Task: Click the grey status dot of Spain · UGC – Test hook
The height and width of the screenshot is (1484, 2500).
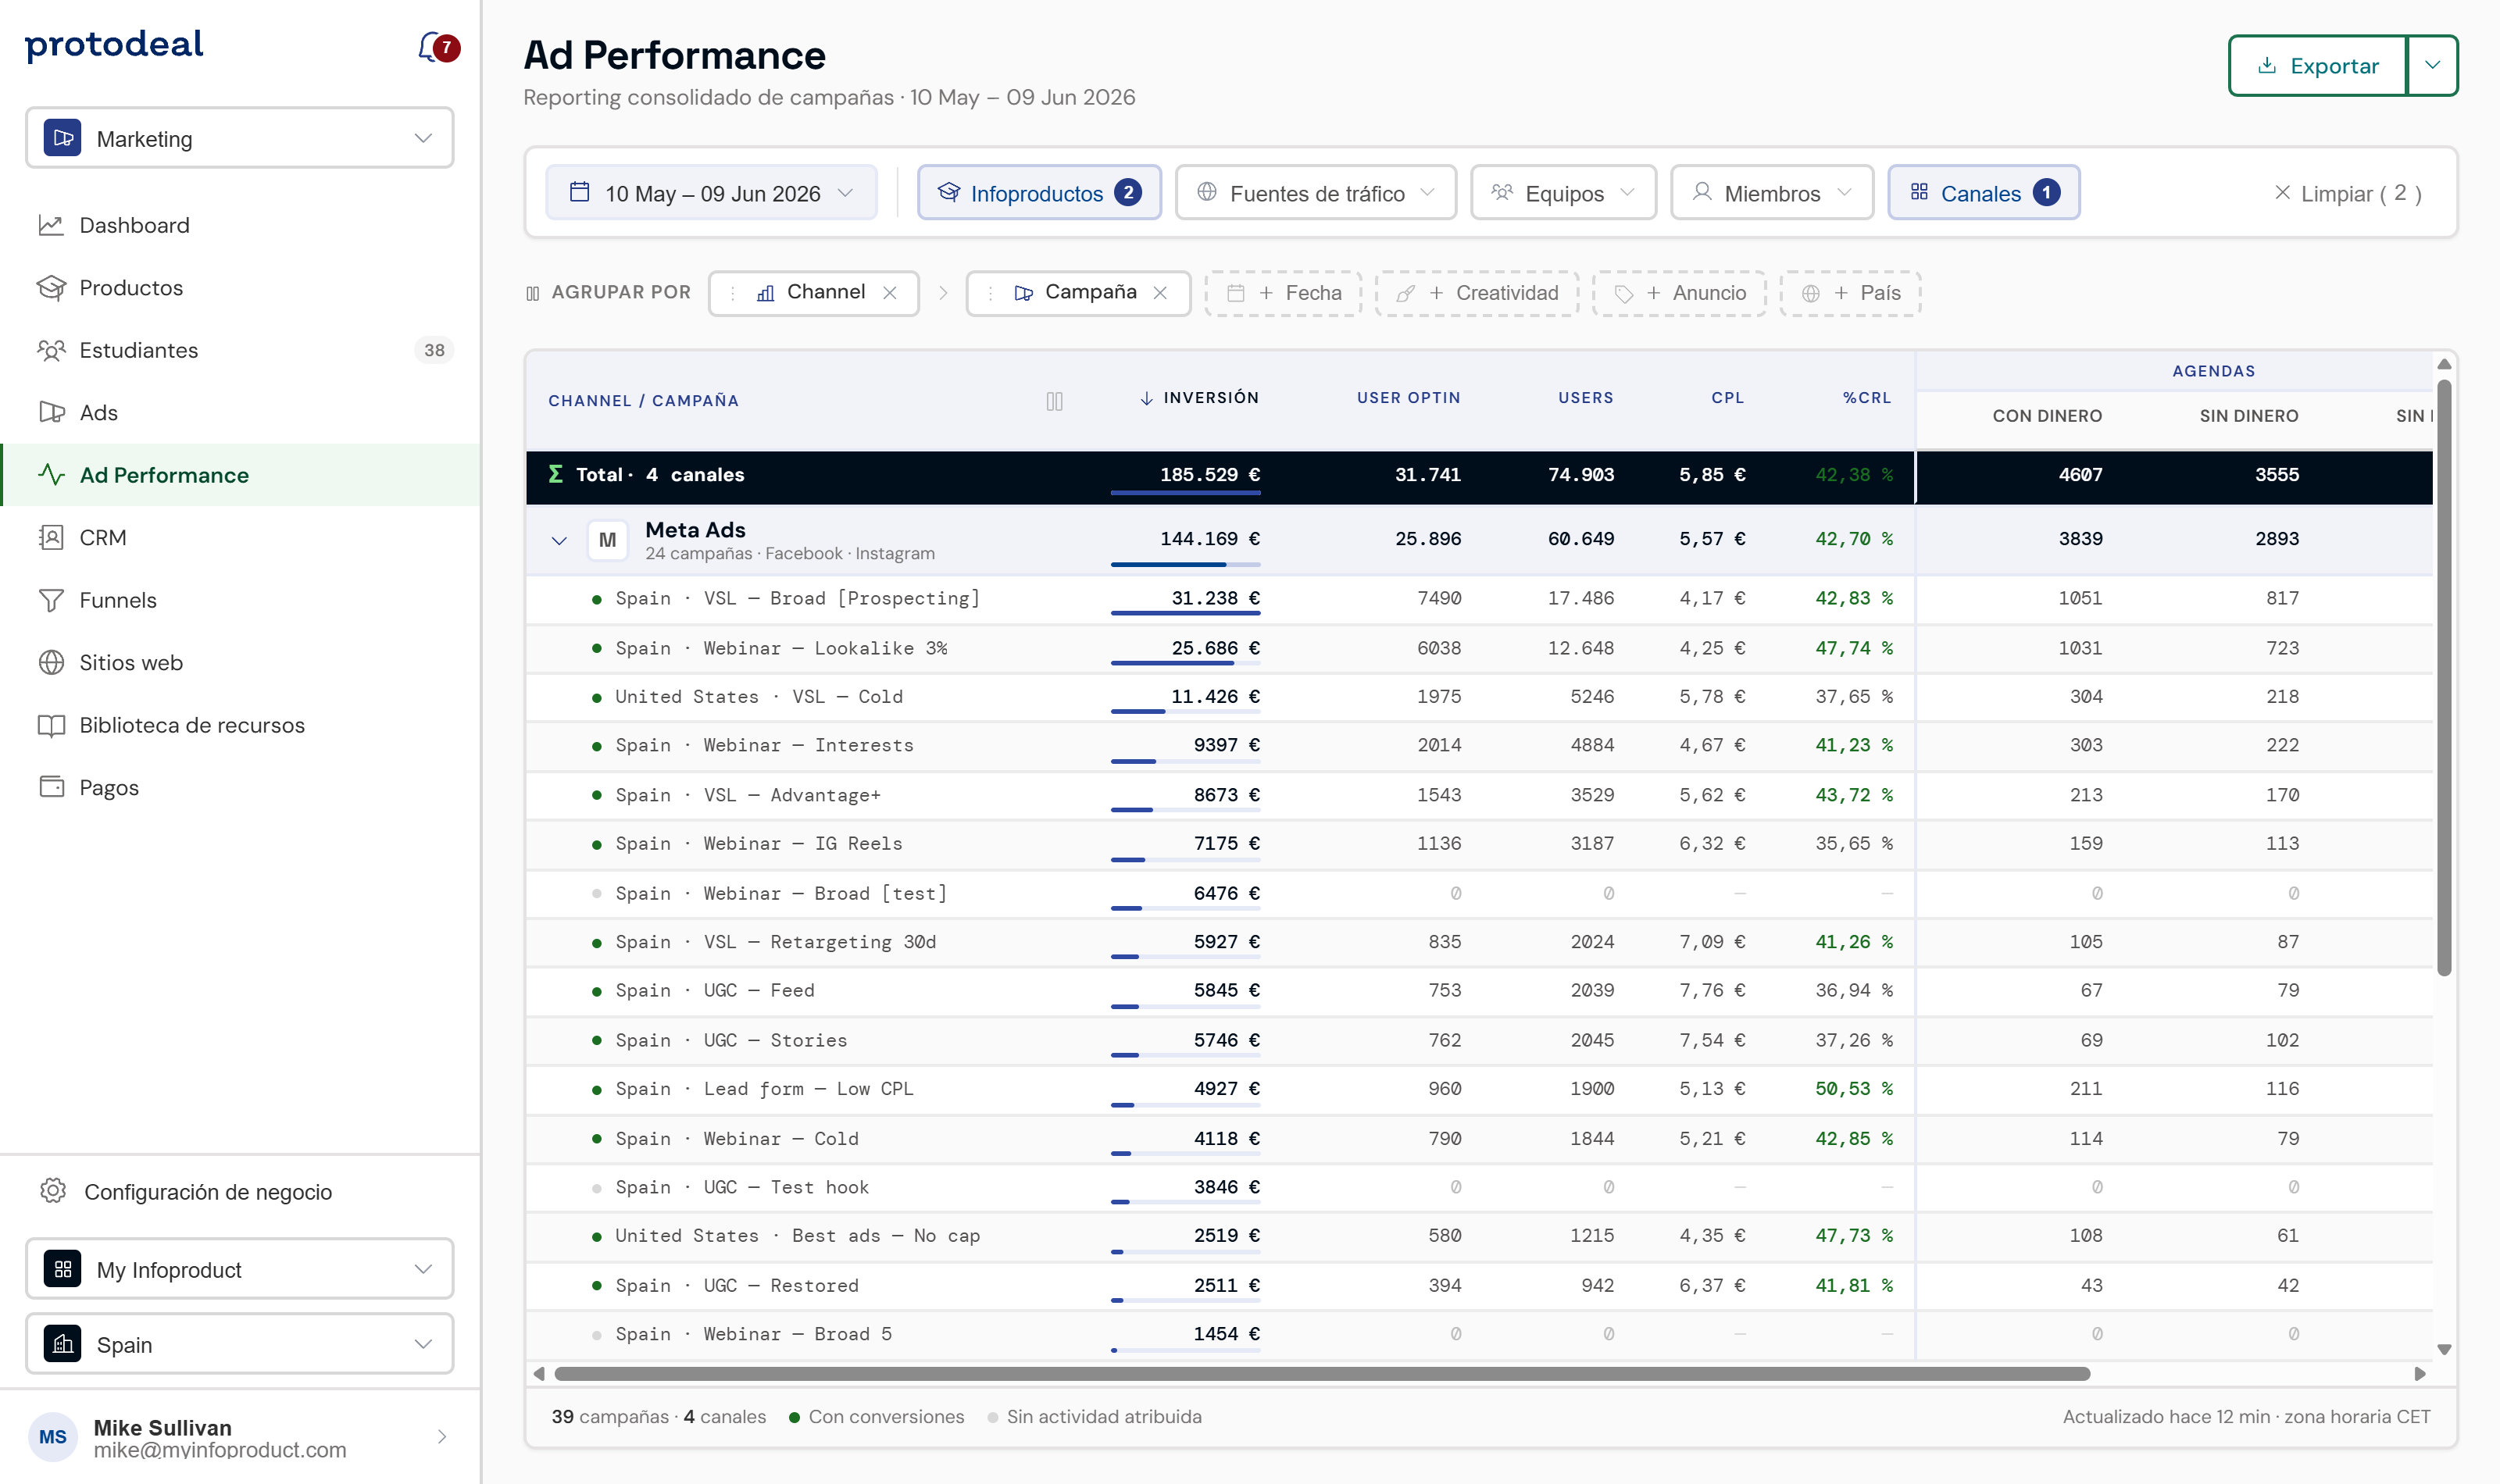Action: (597, 1188)
